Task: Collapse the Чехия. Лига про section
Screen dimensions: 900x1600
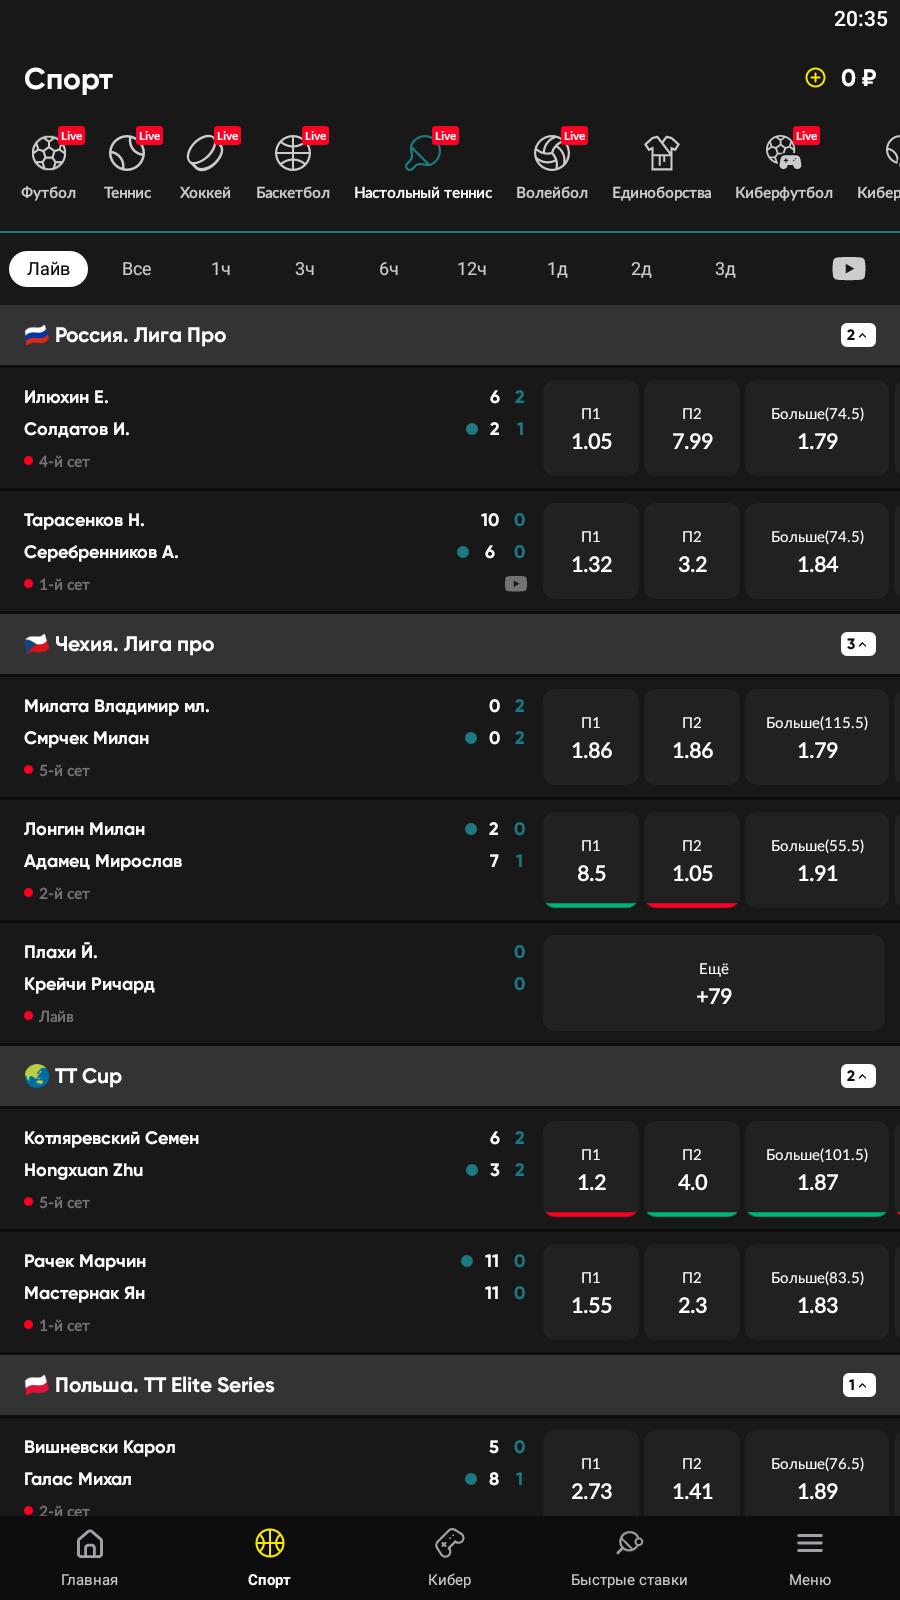Action: [858, 644]
